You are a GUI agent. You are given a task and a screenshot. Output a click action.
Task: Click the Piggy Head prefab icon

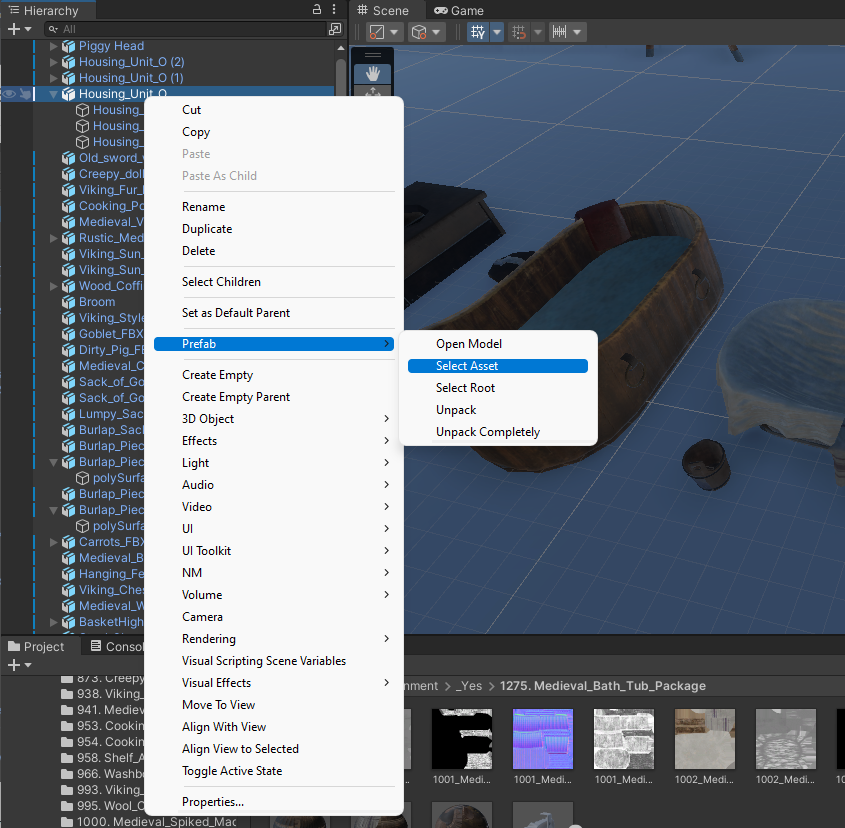[x=68, y=46]
